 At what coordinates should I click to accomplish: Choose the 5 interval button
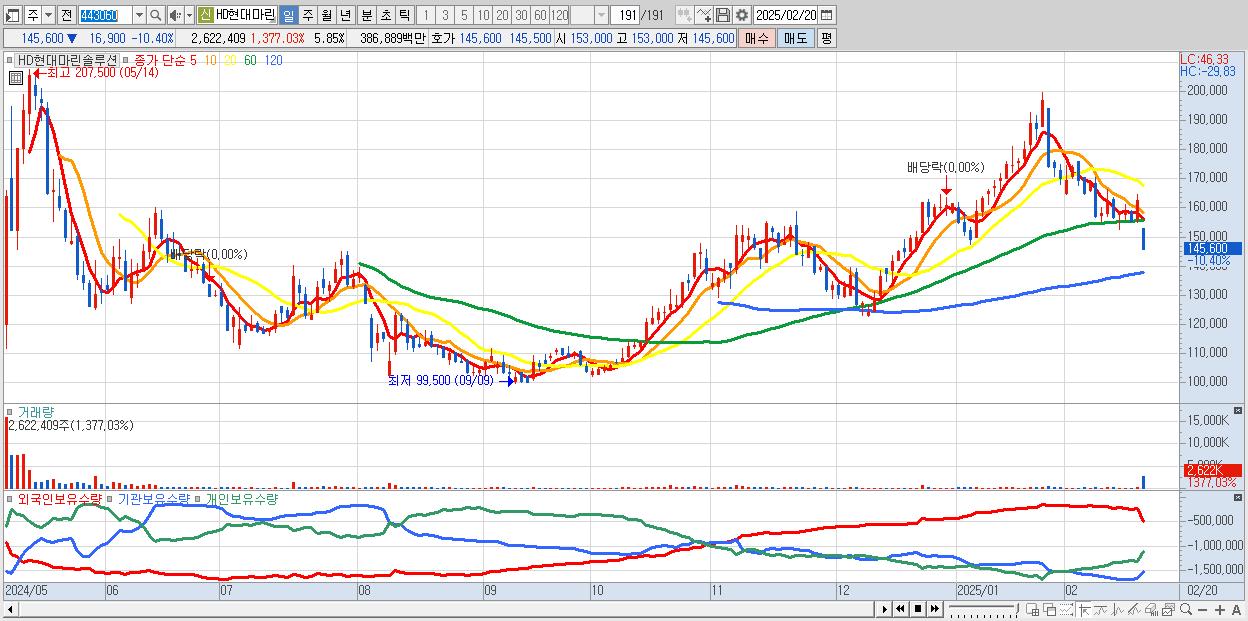pos(464,15)
